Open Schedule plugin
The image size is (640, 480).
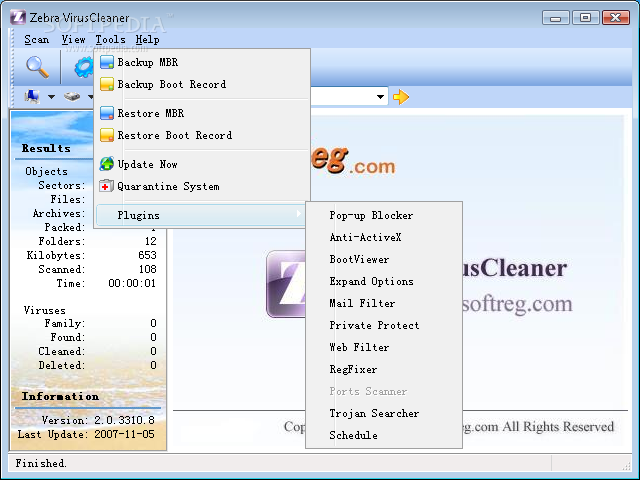pos(384,436)
